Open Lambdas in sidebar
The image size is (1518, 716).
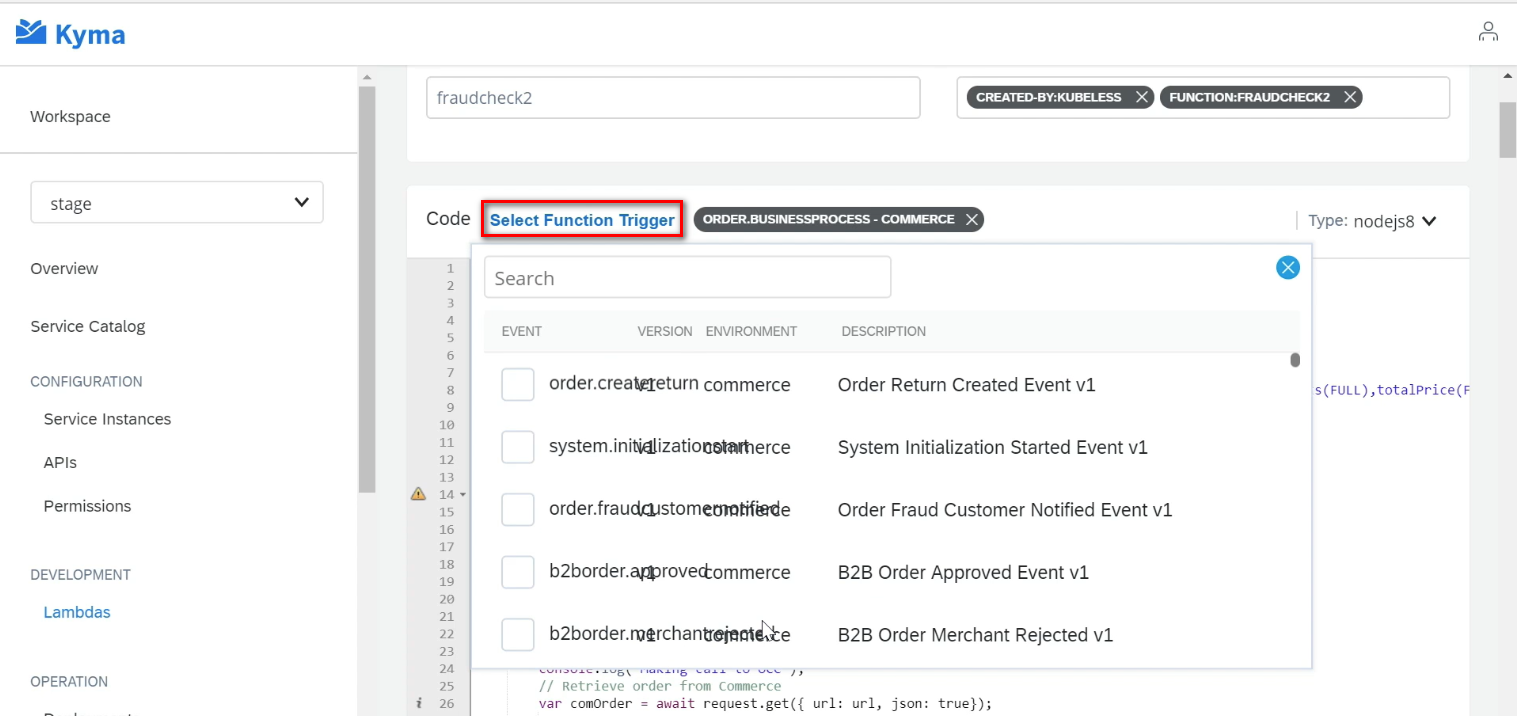pos(77,612)
